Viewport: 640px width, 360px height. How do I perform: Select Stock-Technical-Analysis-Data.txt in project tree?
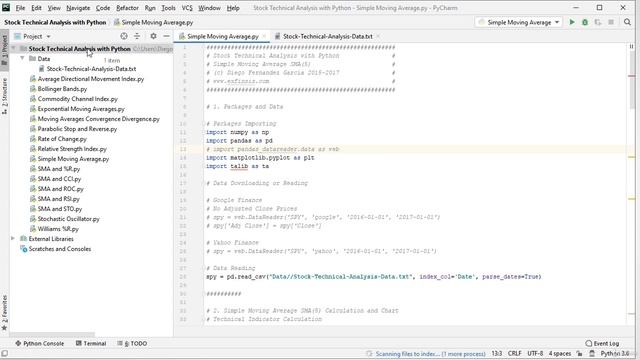click(91, 69)
